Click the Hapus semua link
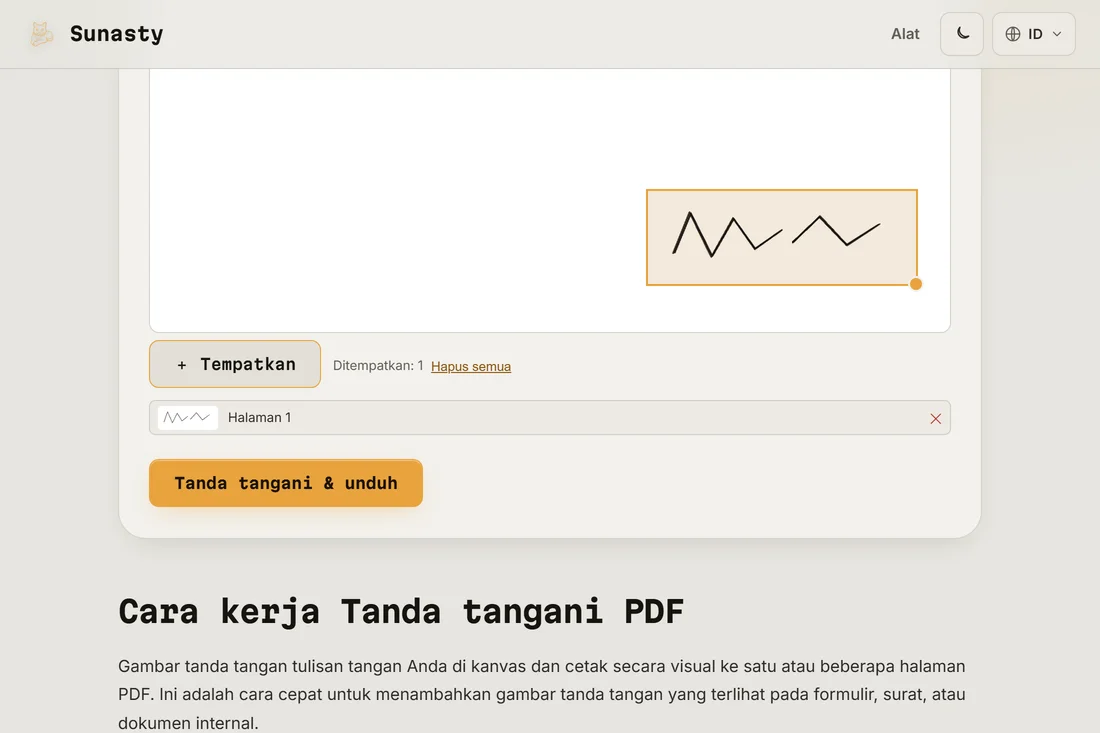This screenshot has height=733, width=1100. point(471,366)
